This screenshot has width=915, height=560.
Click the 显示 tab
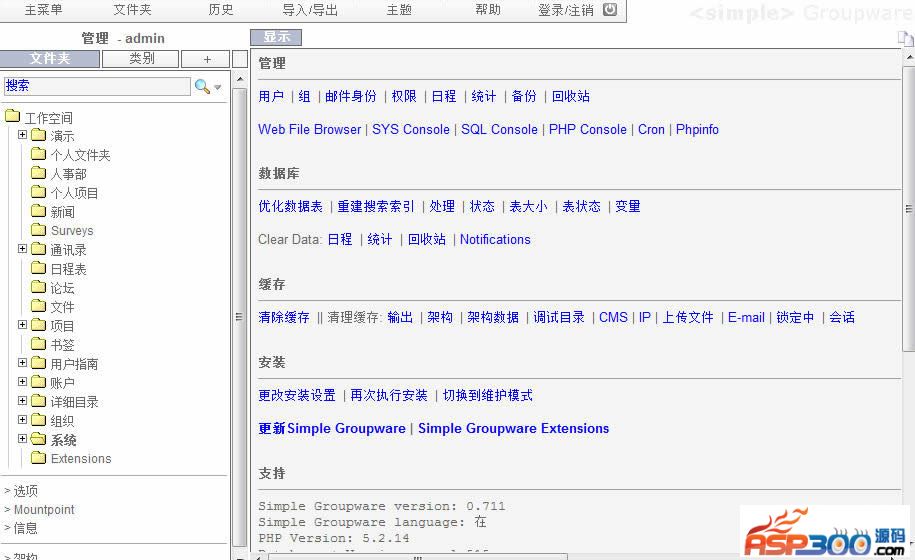276,37
